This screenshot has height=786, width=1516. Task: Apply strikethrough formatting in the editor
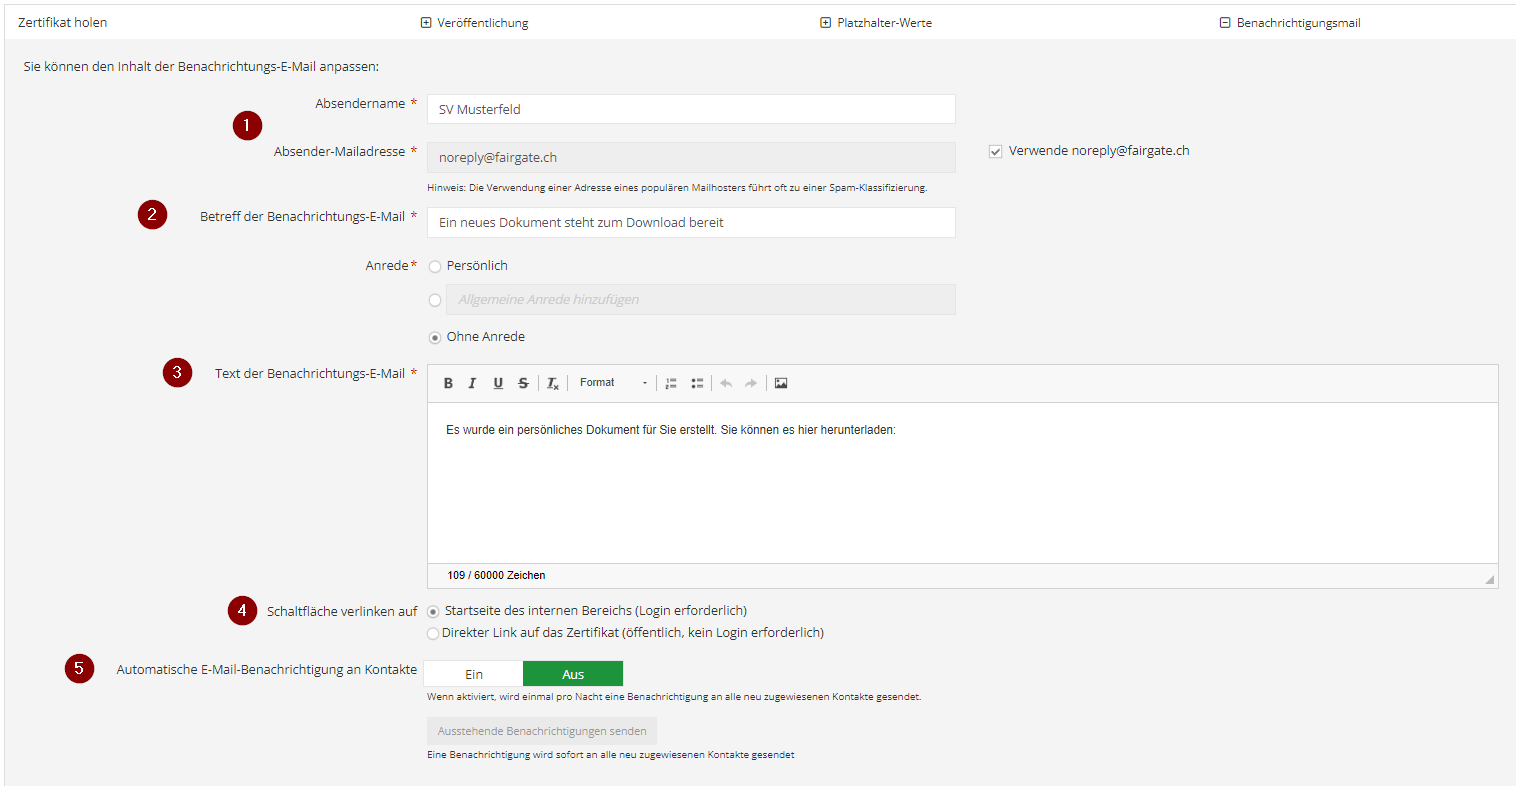[523, 383]
